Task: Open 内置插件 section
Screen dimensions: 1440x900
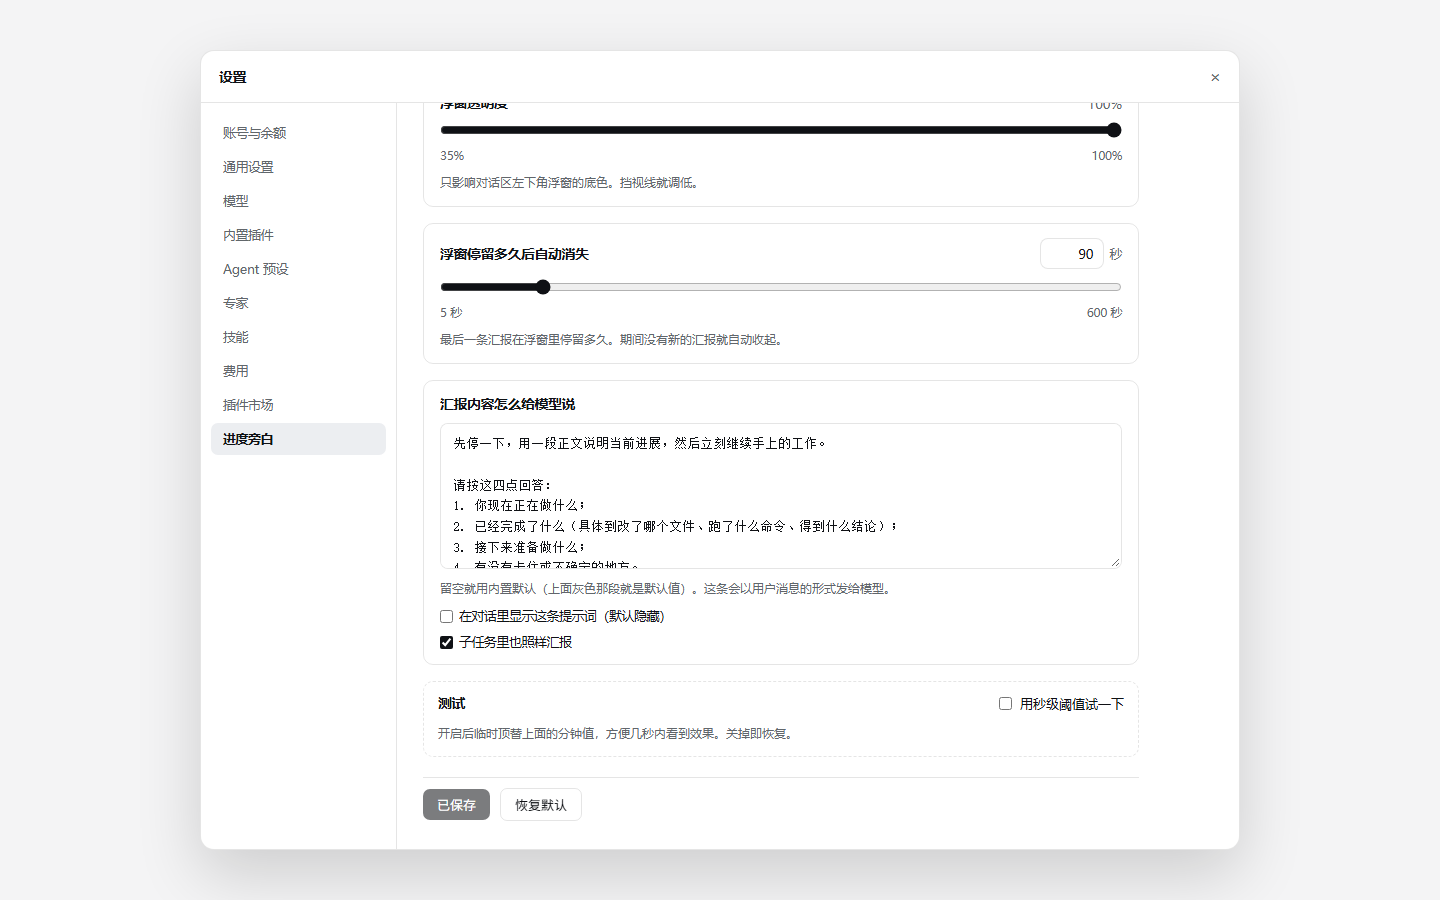Action: [x=298, y=235]
